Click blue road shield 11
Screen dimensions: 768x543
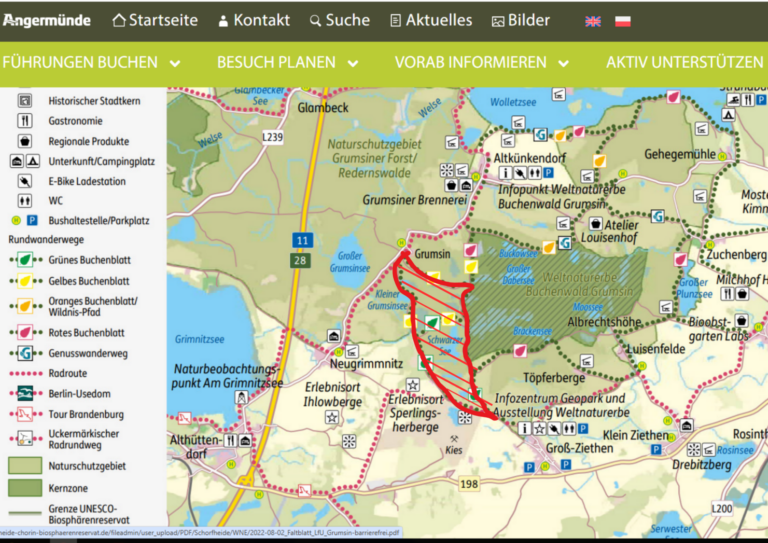[302, 240]
